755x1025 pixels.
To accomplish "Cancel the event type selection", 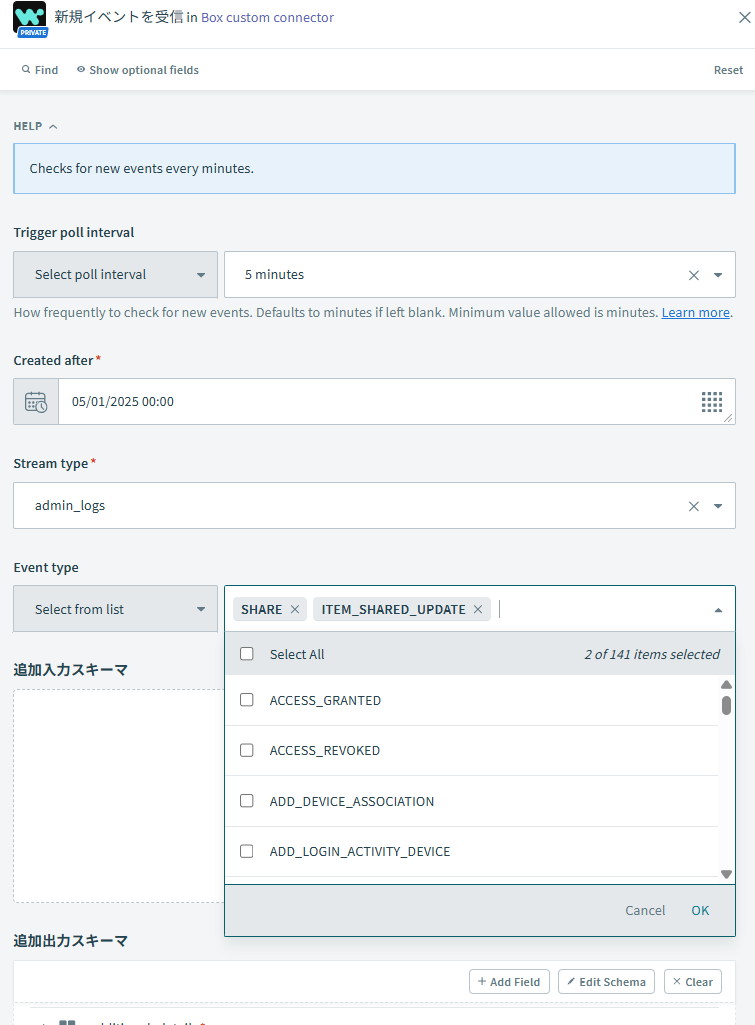I will click(645, 911).
